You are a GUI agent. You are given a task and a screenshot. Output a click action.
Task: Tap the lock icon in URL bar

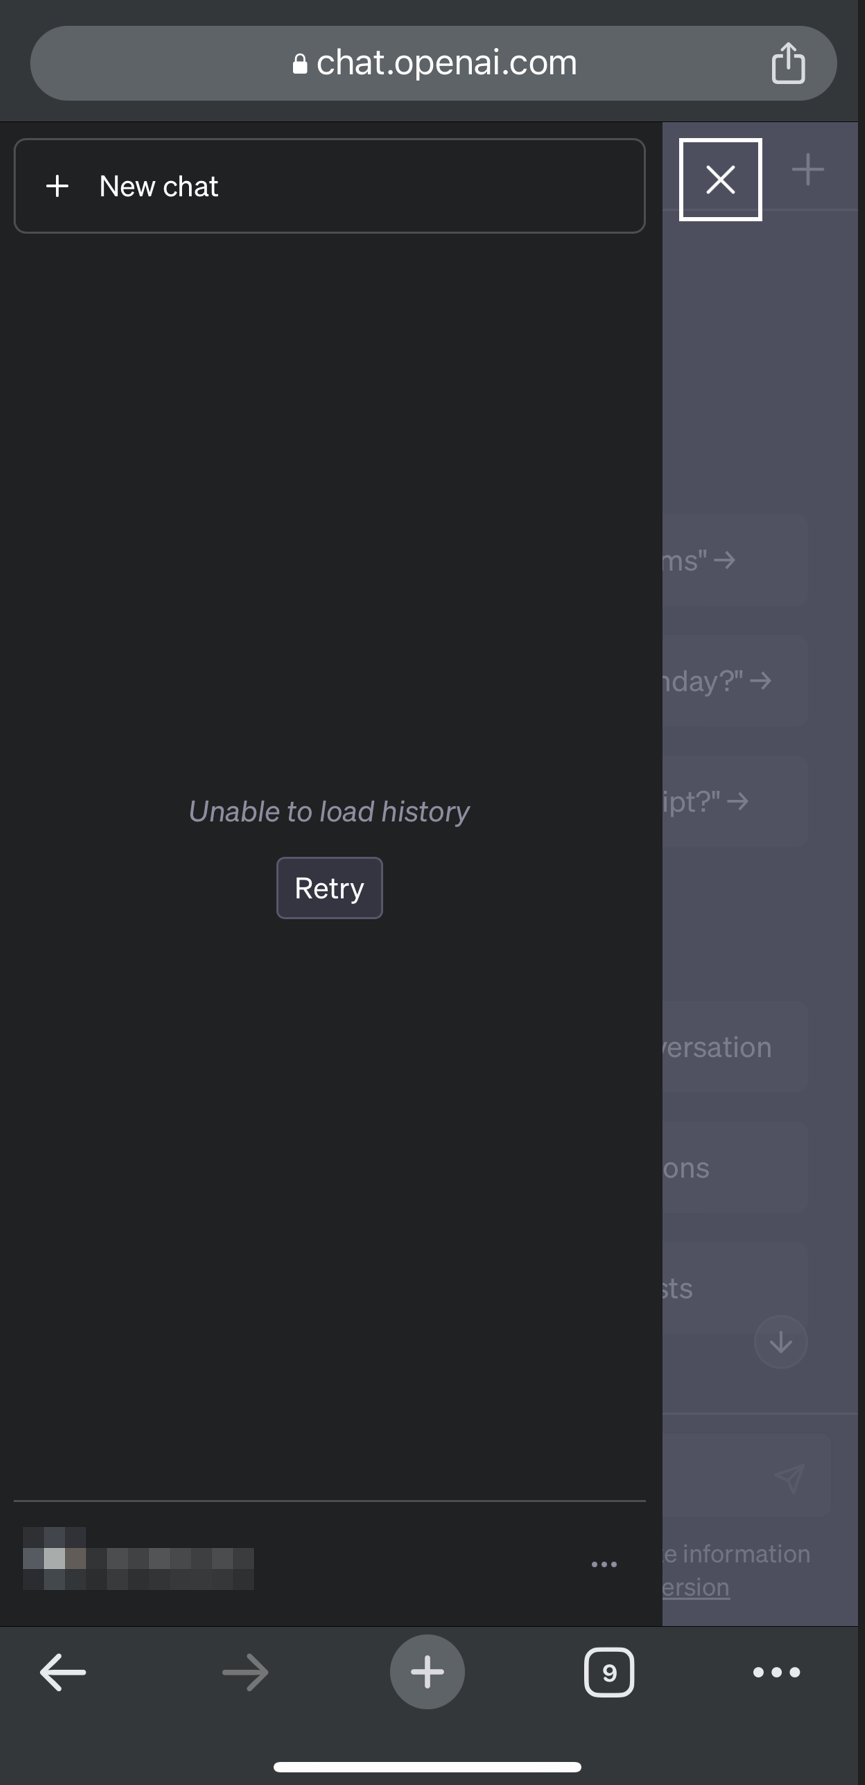coord(299,64)
